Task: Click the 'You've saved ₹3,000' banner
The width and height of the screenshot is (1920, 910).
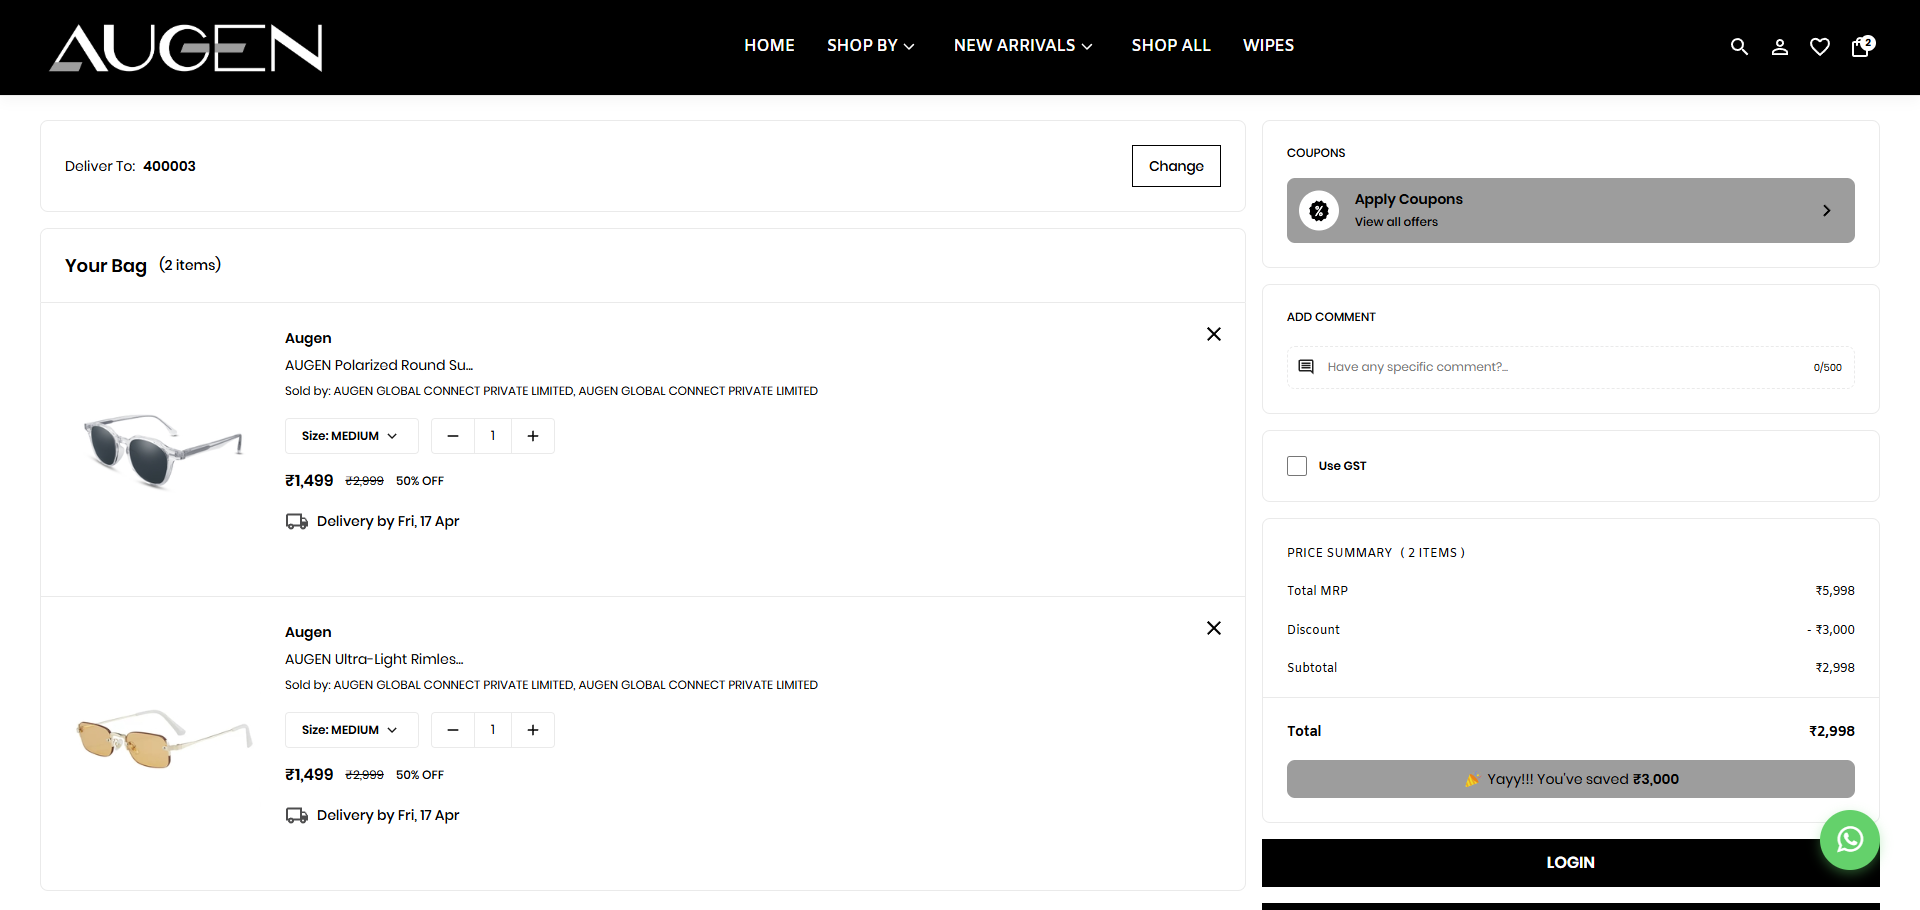Action: click(1570, 779)
